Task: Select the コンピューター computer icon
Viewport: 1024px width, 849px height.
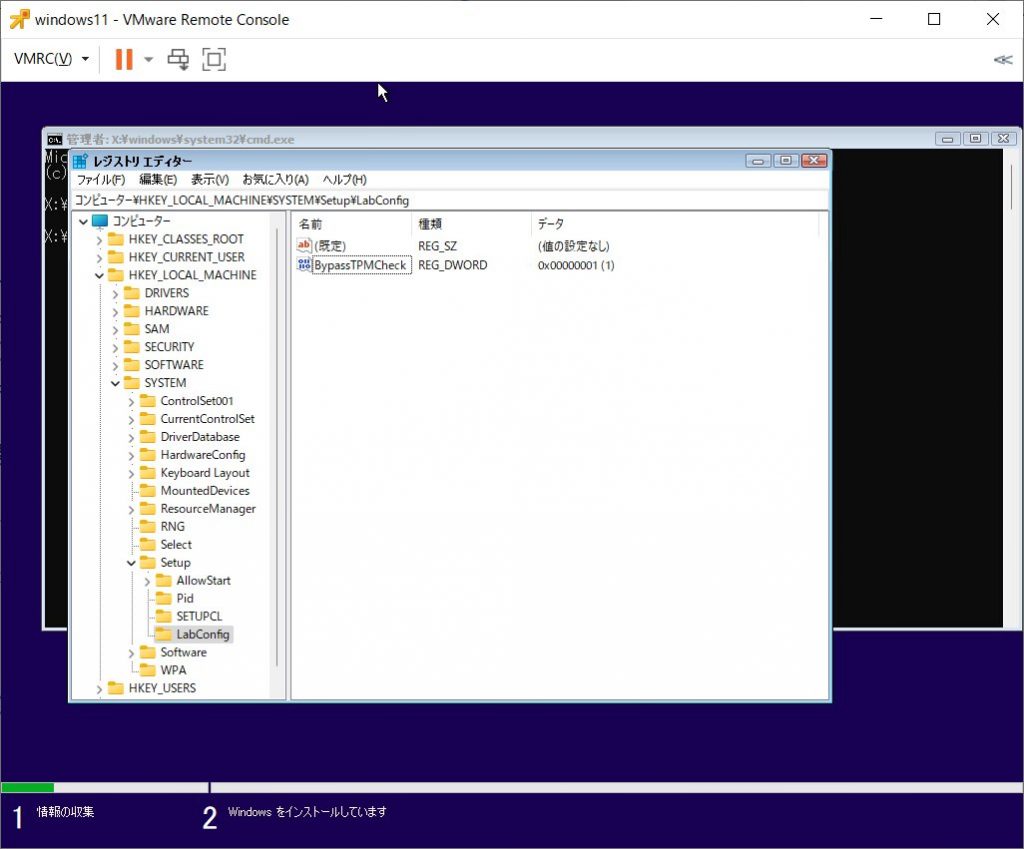Action: pos(100,221)
